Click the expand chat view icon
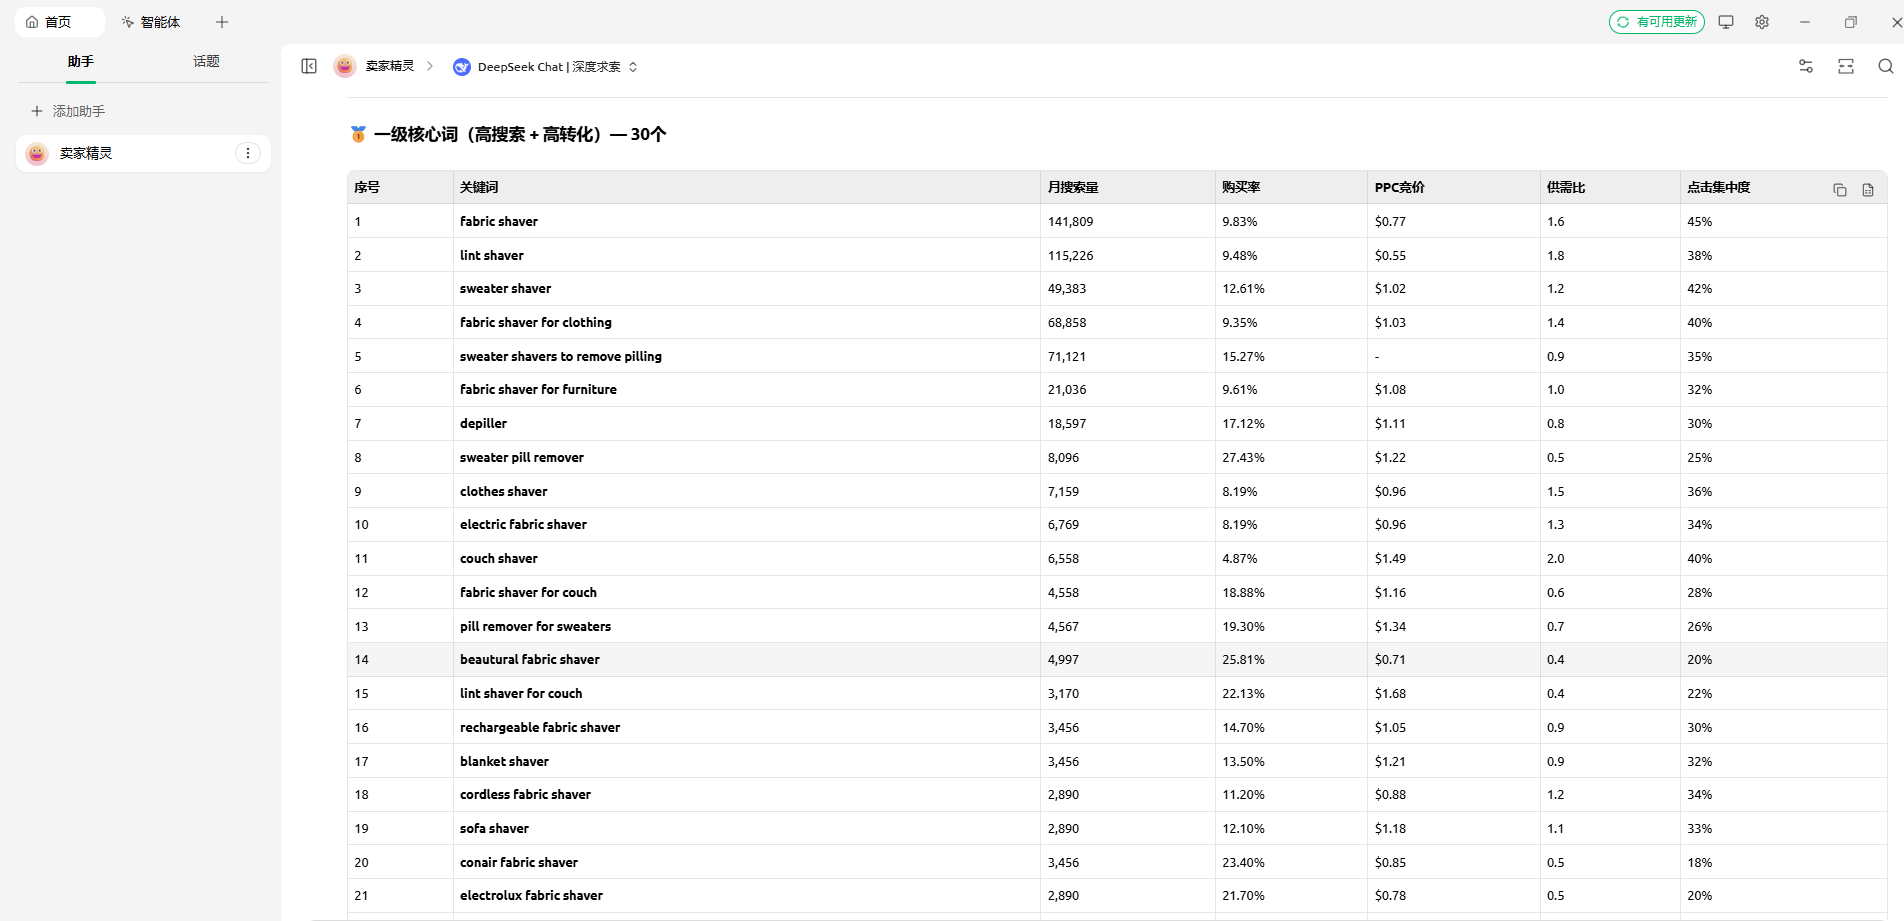This screenshot has height=921, width=1904. (x=1845, y=66)
